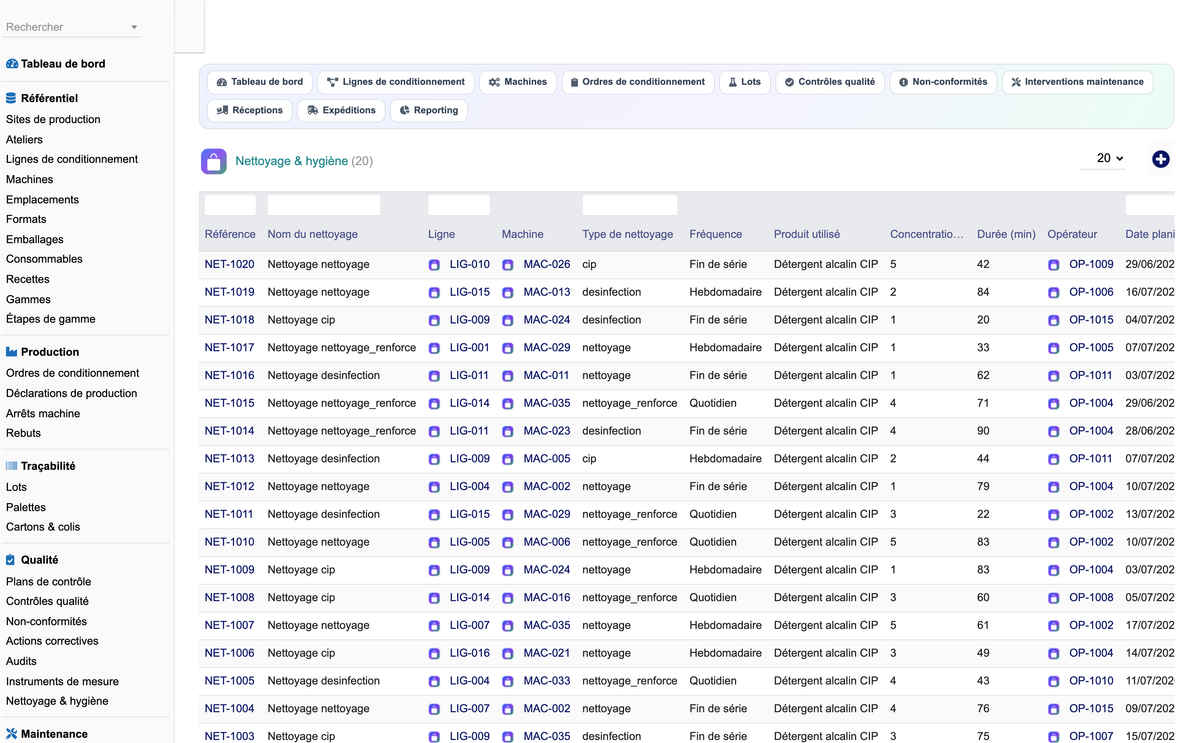Viewport: 1200px width, 743px height.
Task: Click the machine icon next to MAC-026
Action: coord(508,265)
